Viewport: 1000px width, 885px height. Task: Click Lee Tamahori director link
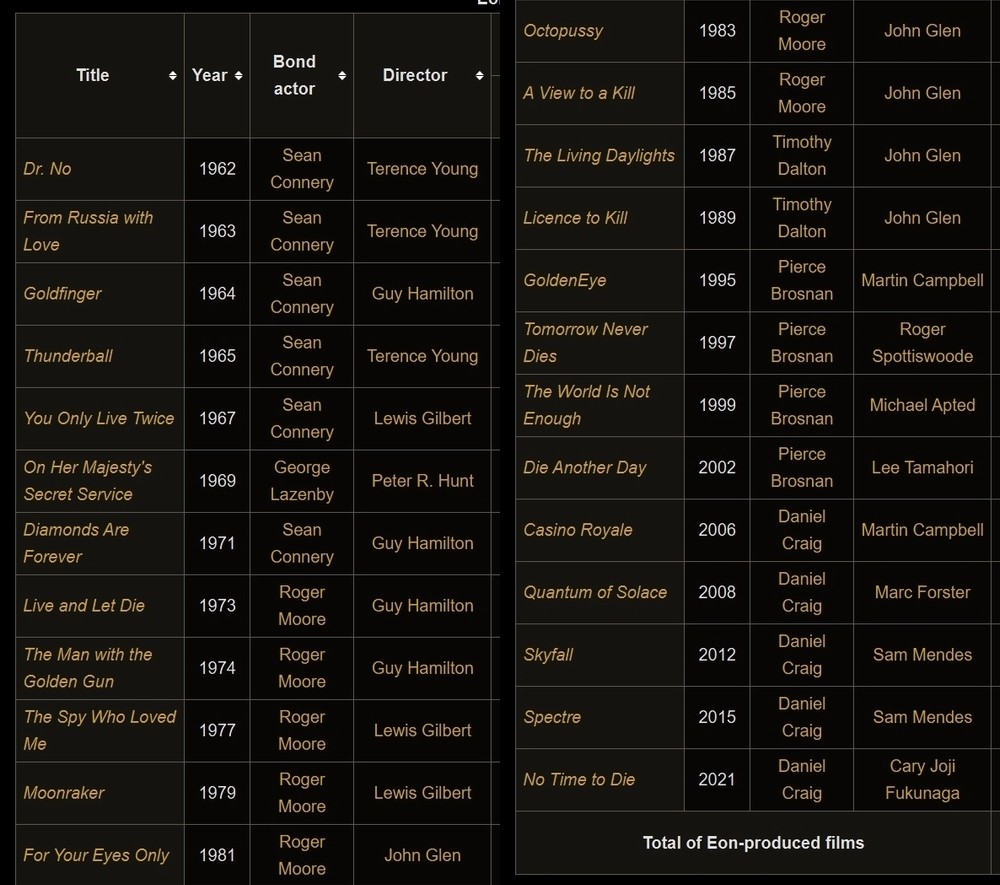point(922,467)
